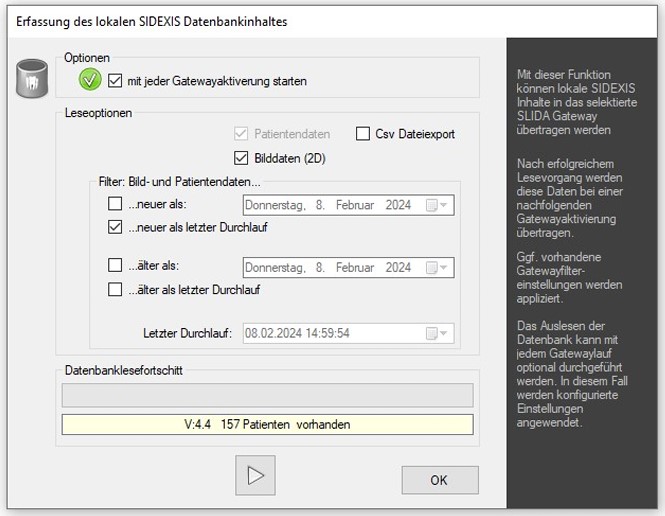Toggle 'mit jeder Gatewayaktivierung starten' checkbox
The width and height of the screenshot is (665, 516).
coord(115,80)
